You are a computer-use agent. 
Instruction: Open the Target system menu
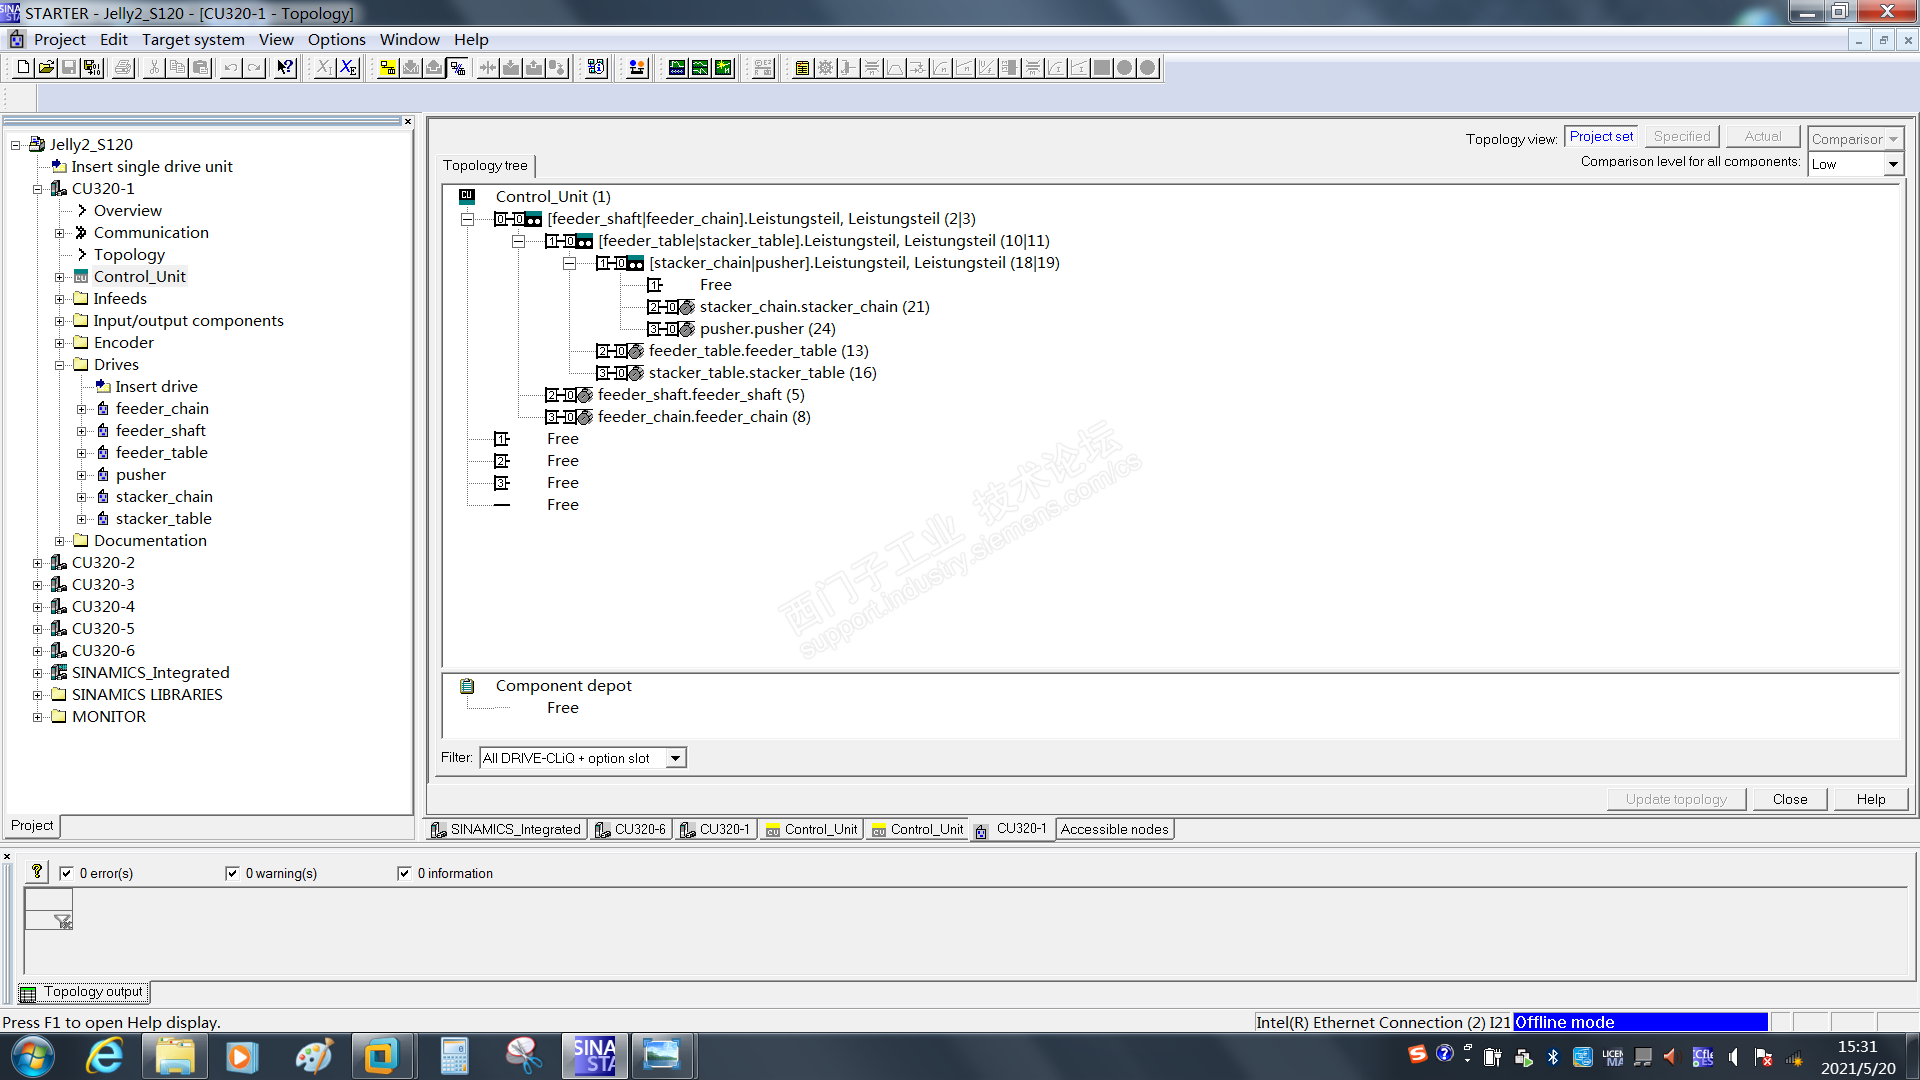[193, 40]
